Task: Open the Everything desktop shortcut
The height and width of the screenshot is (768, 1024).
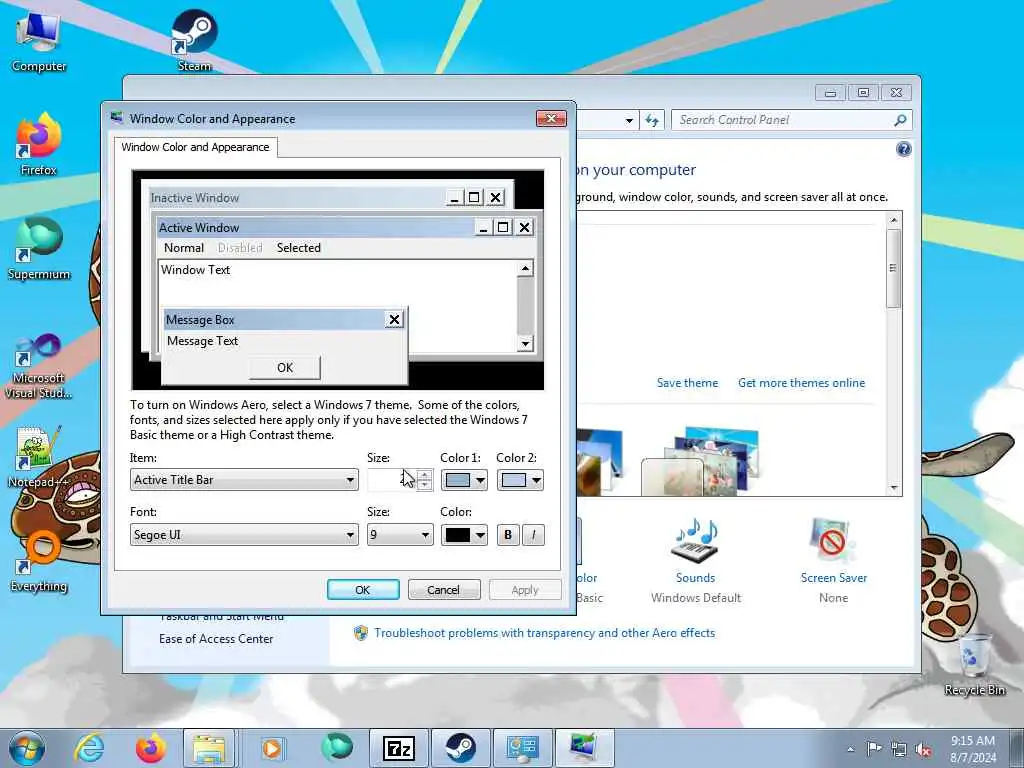Action: (x=39, y=560)
